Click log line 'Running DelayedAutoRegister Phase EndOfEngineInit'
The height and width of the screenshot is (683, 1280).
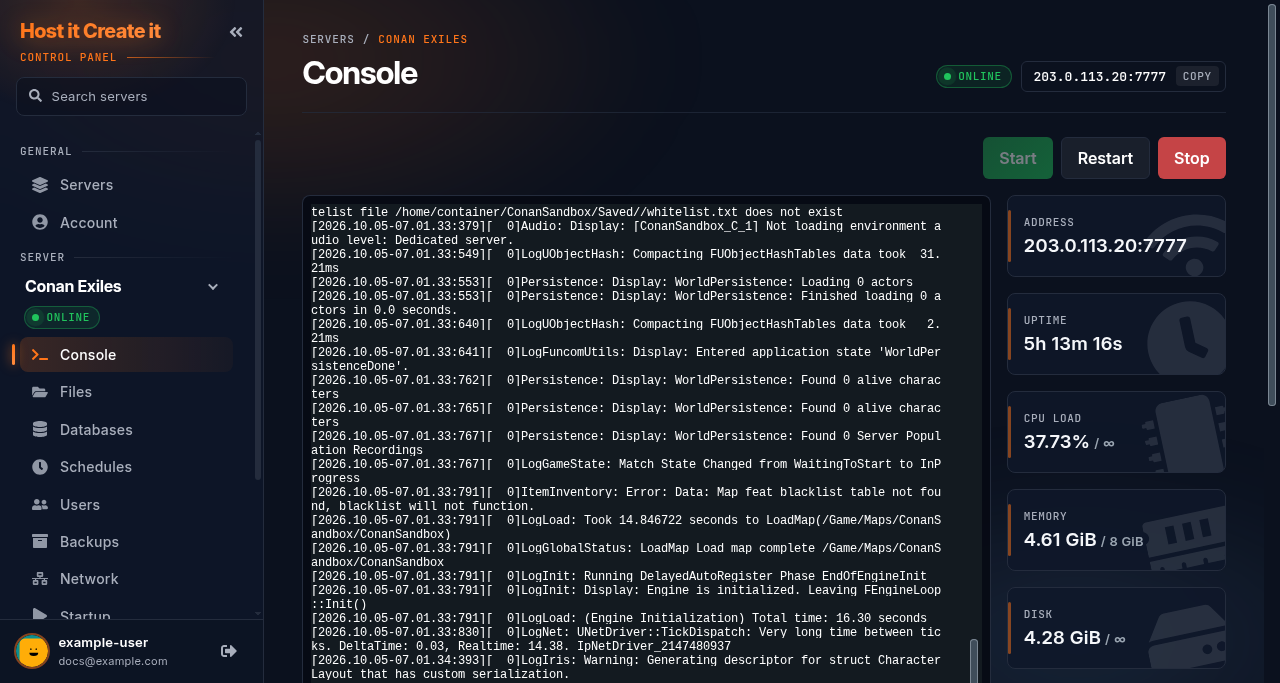[x=619, y=576]
